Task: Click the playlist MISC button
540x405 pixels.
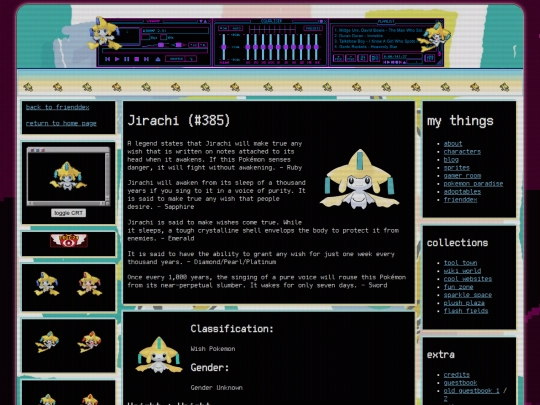Action: click(x=375, y=58)
